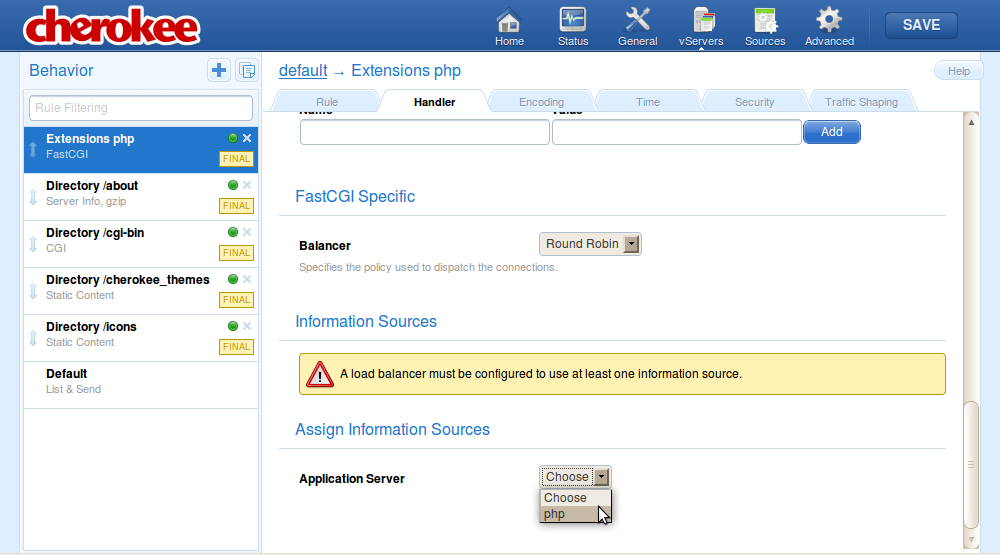Screen dimensions: 1000x555
Task: Toggle active state of Directory /cgi-bin rule
Action: click(233, 232)
